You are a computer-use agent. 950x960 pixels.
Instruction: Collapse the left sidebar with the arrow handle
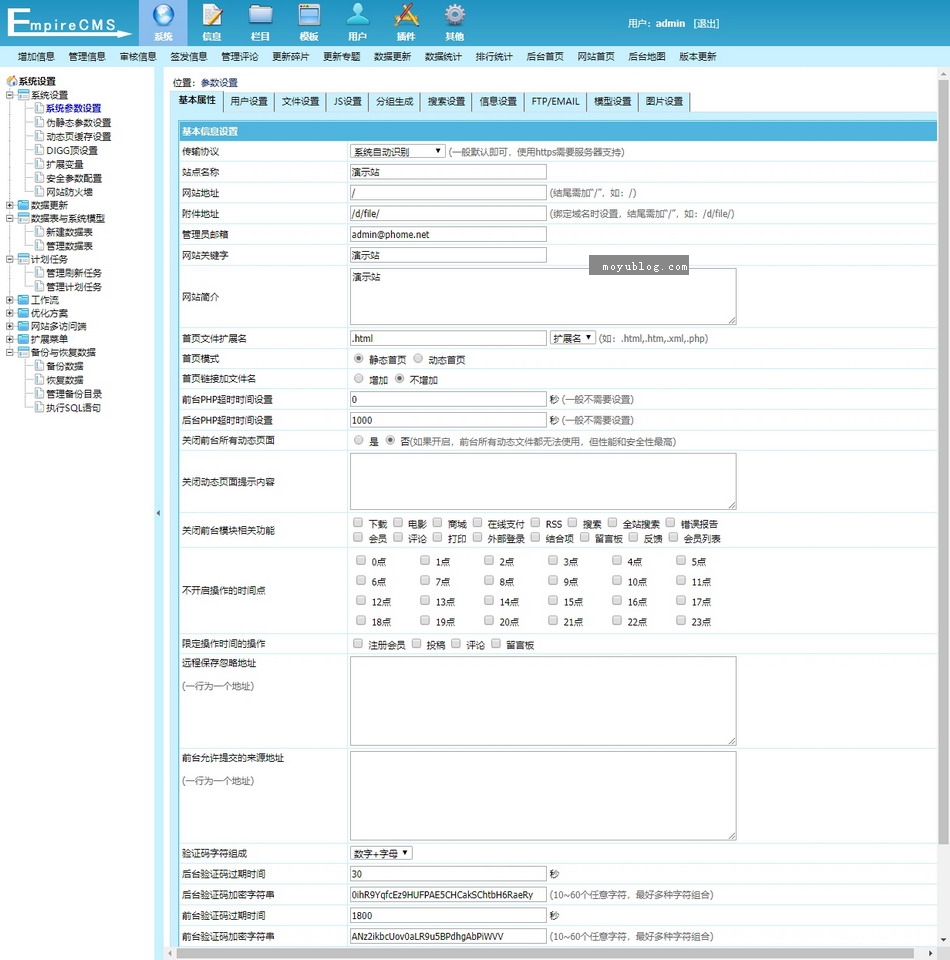coord(158,513)
